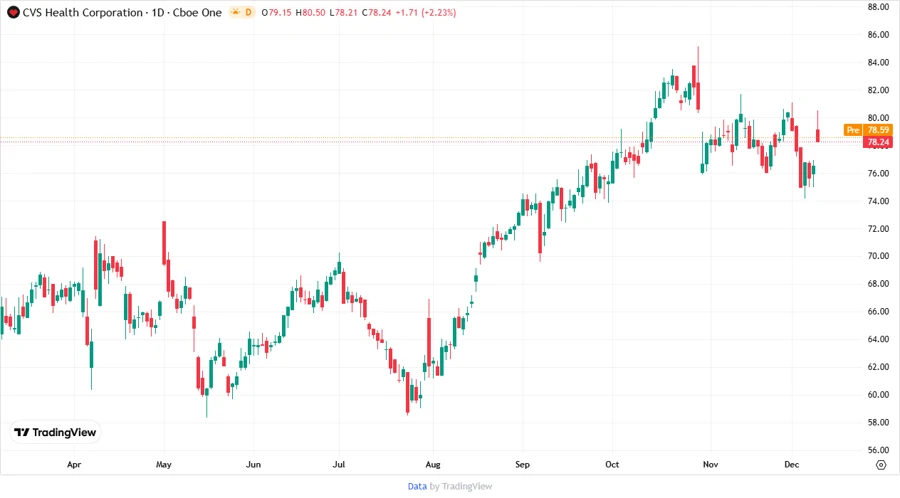Click the 84.00 price axis label
The image size is (900, 498).
(x=878, y=63)
